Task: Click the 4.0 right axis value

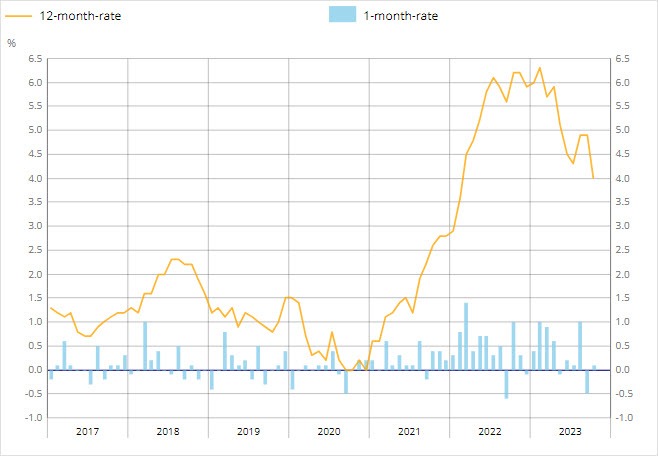Action: pos(622,179)
